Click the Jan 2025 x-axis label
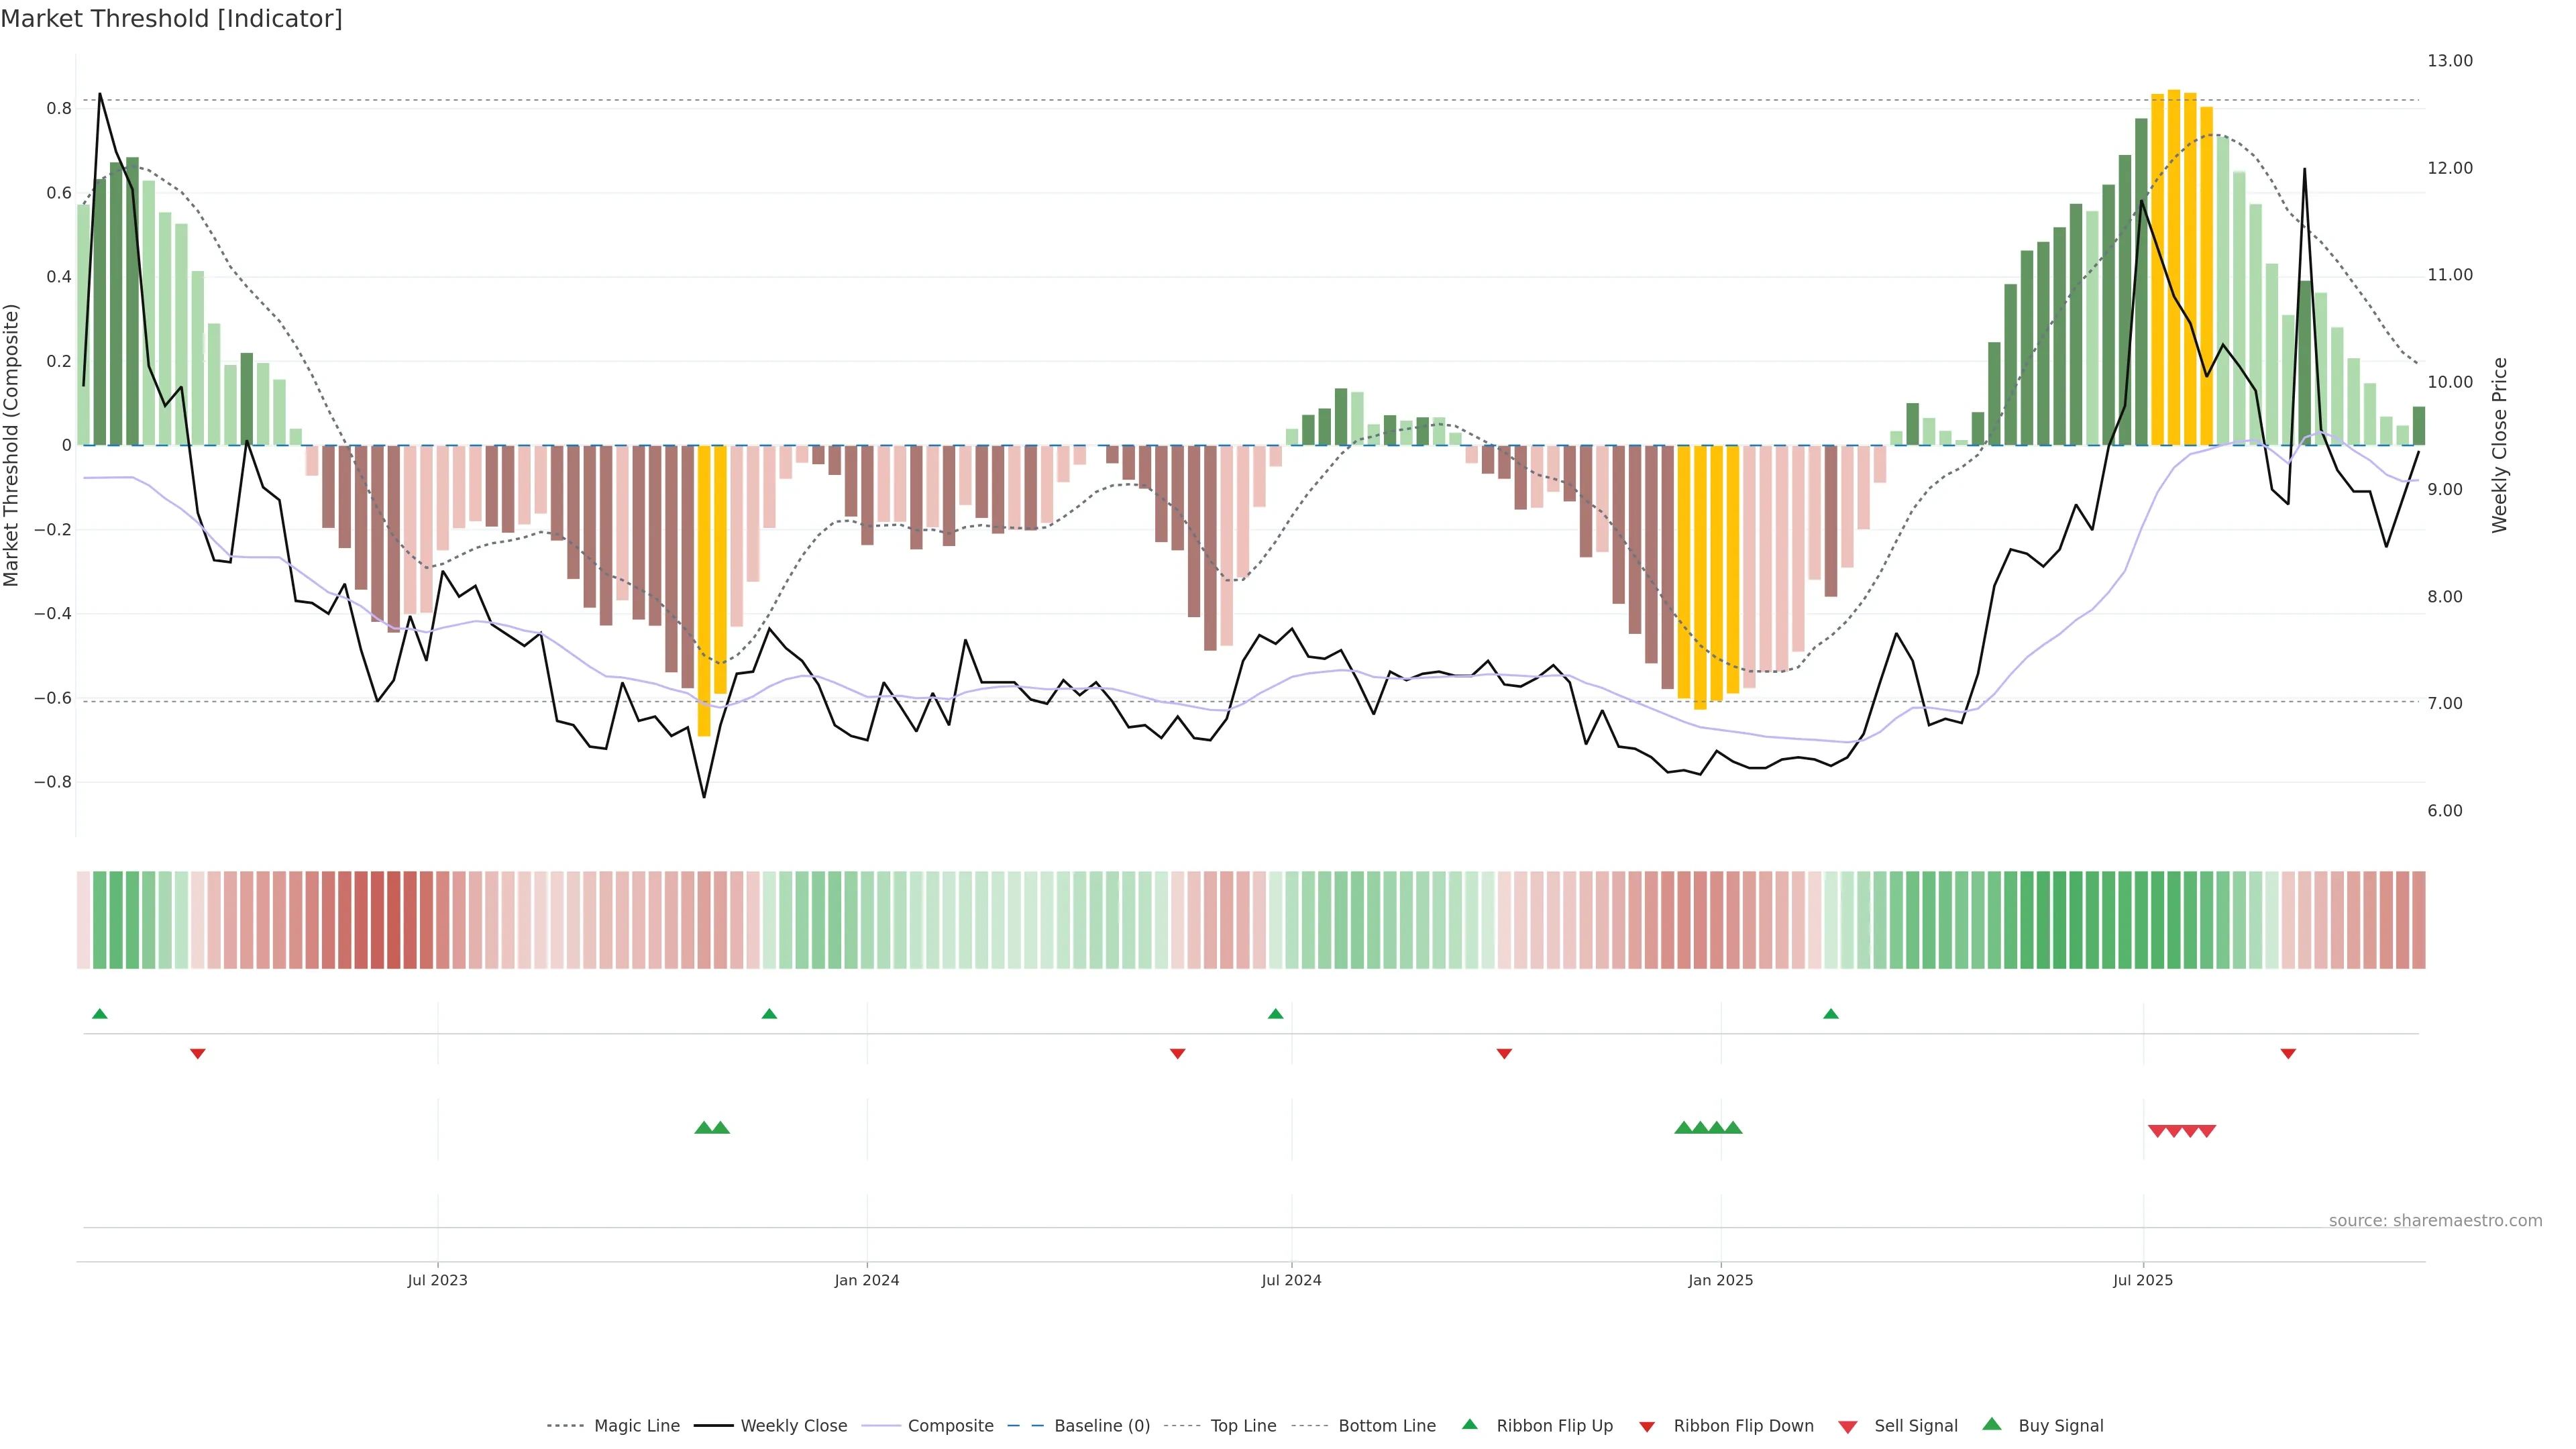The height and width of the screenshot is (1449, 2576). [1720, 1280]
